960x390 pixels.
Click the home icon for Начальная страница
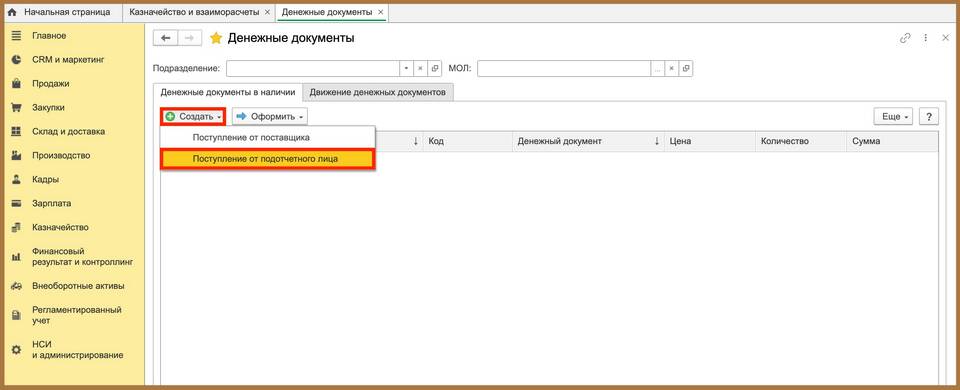point(12,12)
